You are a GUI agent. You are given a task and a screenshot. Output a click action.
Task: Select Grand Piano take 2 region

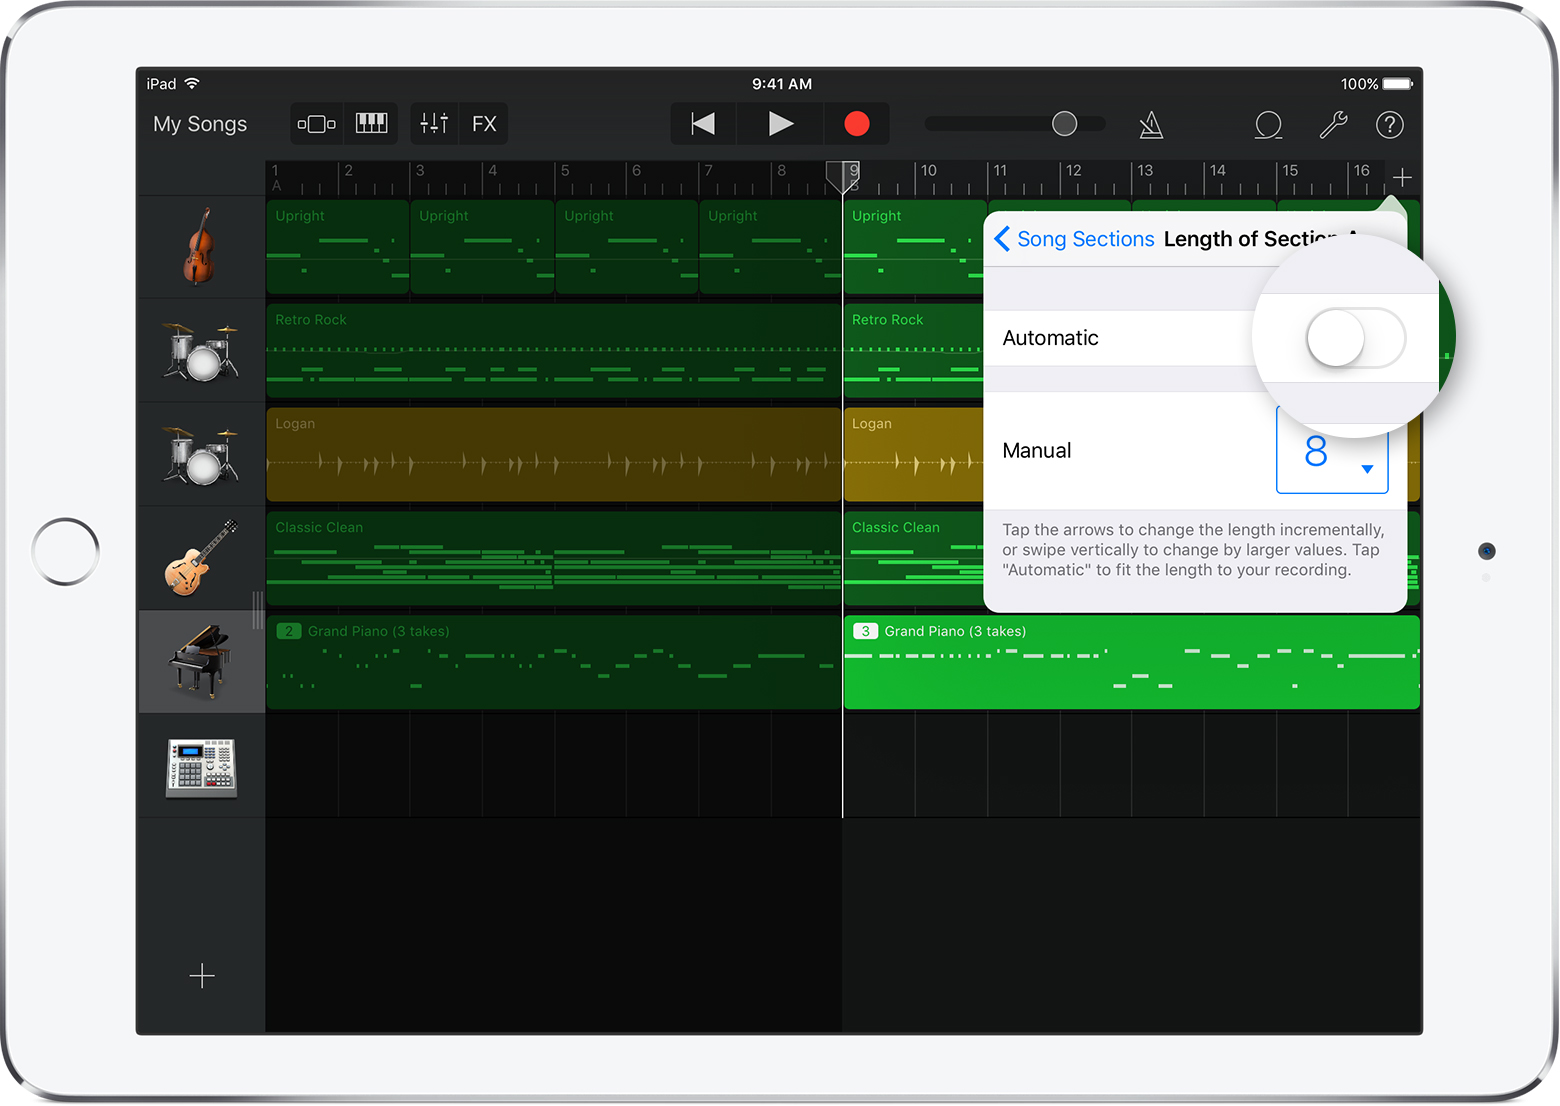pos(554,662)
